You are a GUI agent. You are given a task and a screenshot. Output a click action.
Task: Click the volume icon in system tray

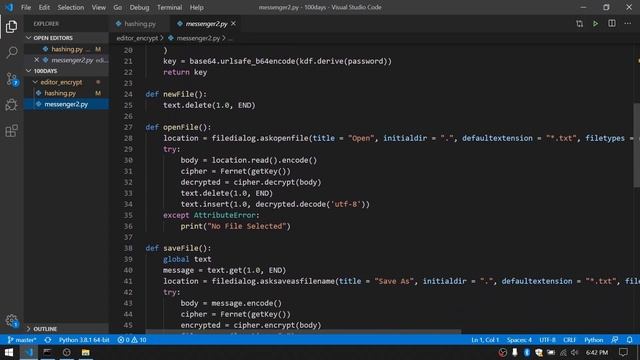(x=575, y=352)
